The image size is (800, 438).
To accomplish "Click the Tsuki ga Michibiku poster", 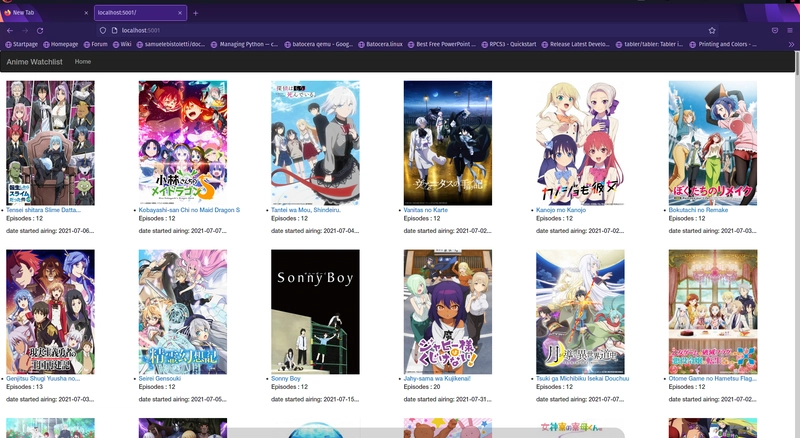I will pyautogui.click(x=580, y=312).
